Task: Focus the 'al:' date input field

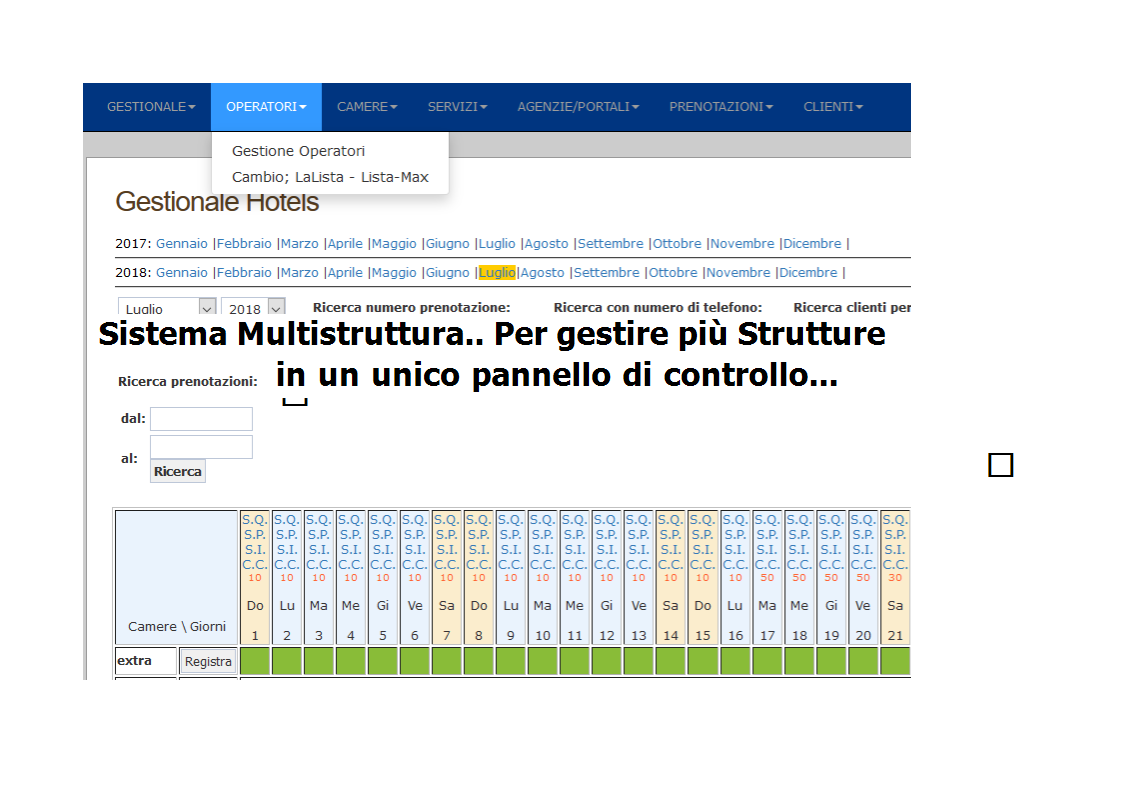Action: tap(201, 447)
